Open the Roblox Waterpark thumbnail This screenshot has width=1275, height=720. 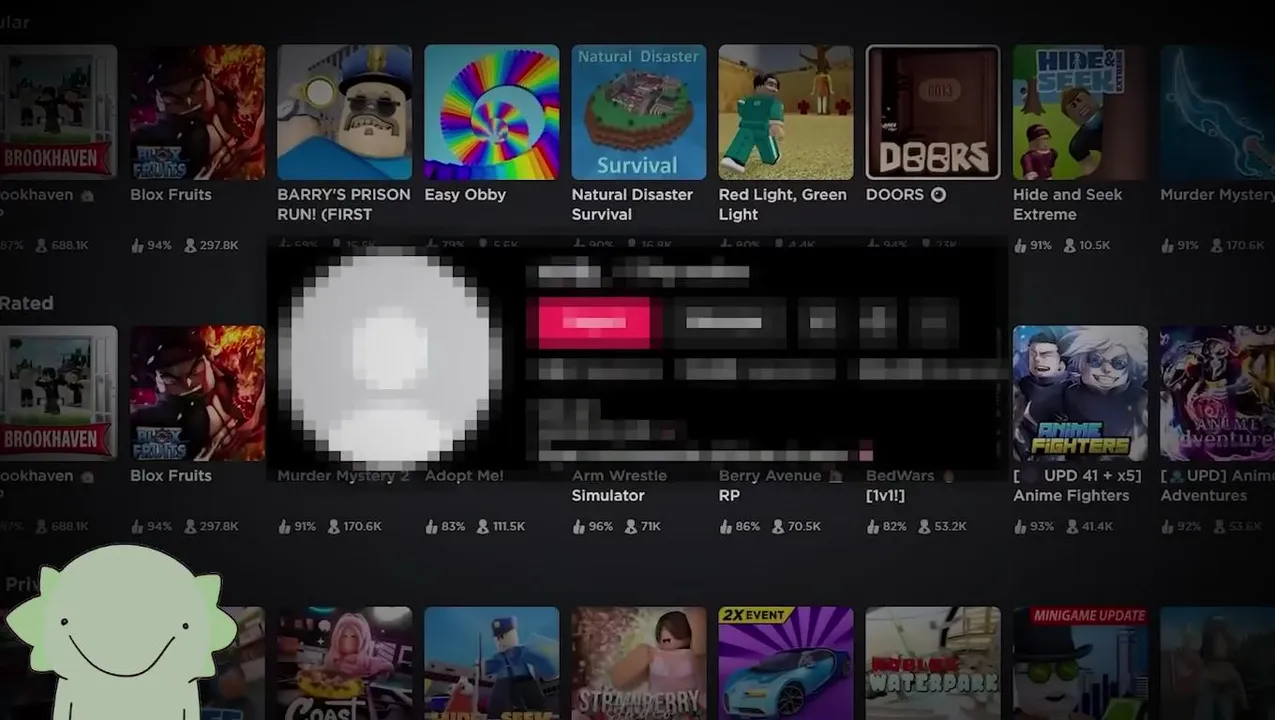[x=933, y=663]
